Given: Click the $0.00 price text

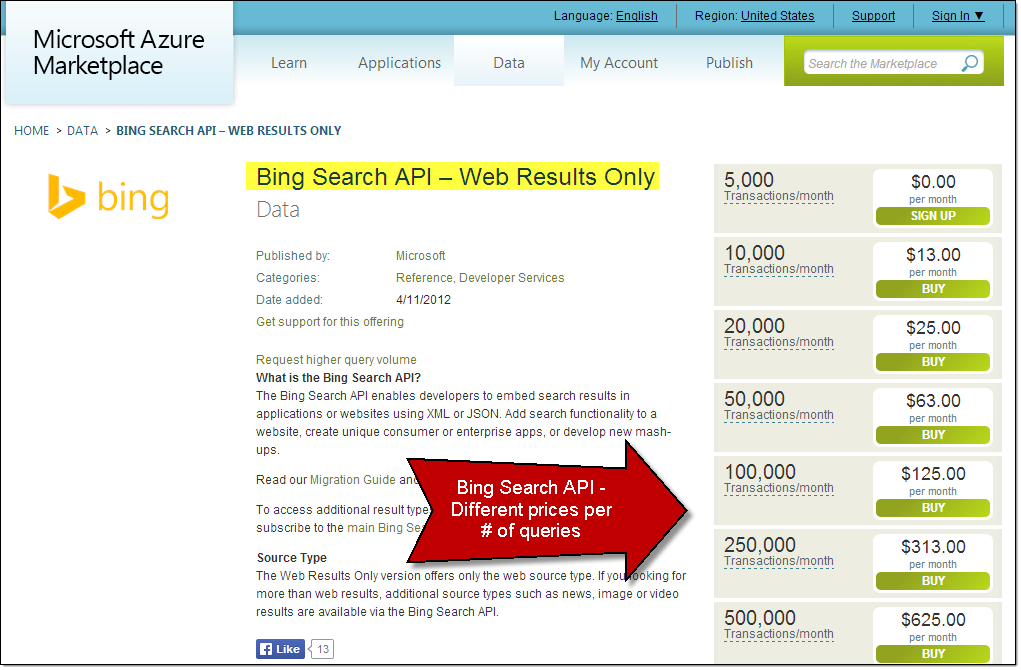Looking at the screenshot, I should (x=933, y=182).
